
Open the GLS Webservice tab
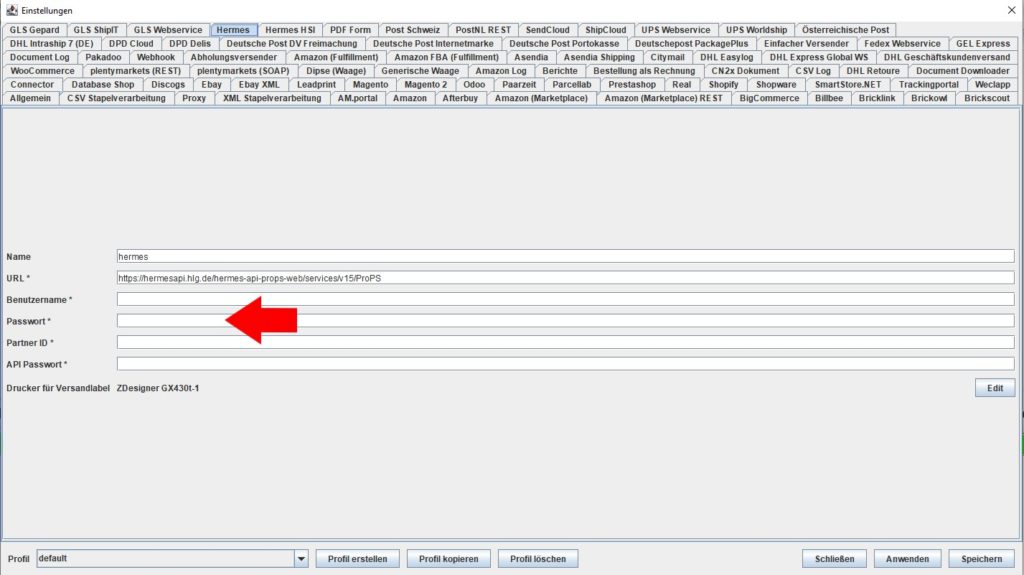168,30
